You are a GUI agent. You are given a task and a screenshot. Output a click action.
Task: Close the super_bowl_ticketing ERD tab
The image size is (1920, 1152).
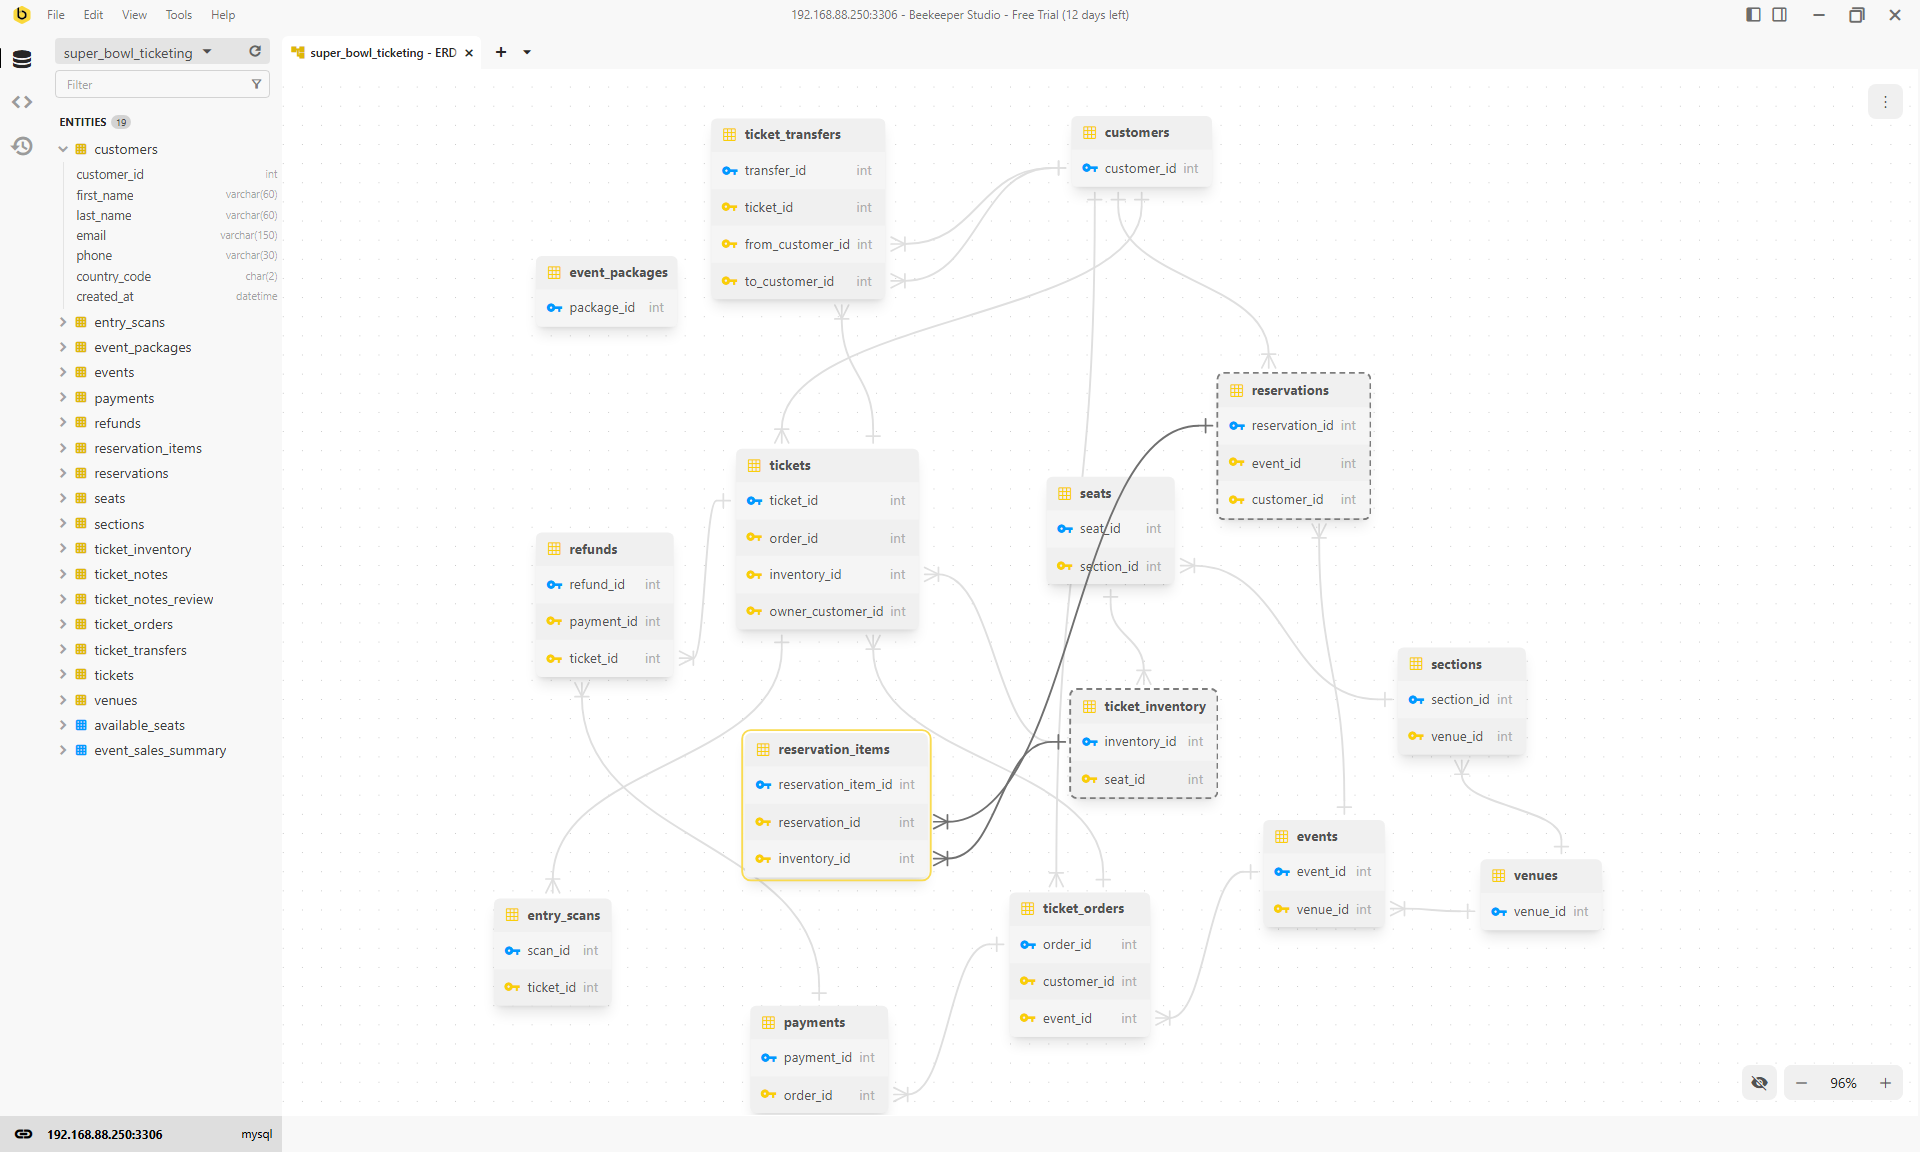pyautogui.click(x=469, y=53)
